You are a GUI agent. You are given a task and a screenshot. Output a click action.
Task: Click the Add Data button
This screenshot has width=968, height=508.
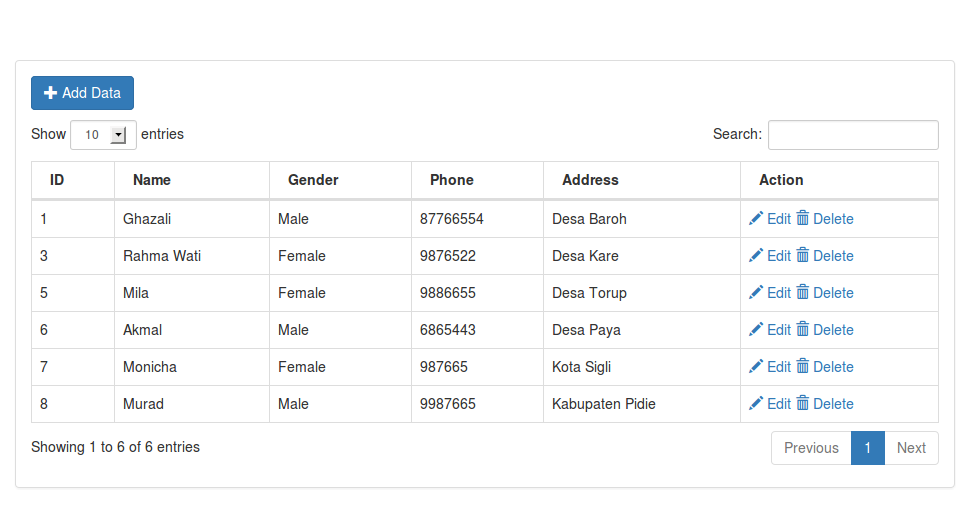click(82, 93)
